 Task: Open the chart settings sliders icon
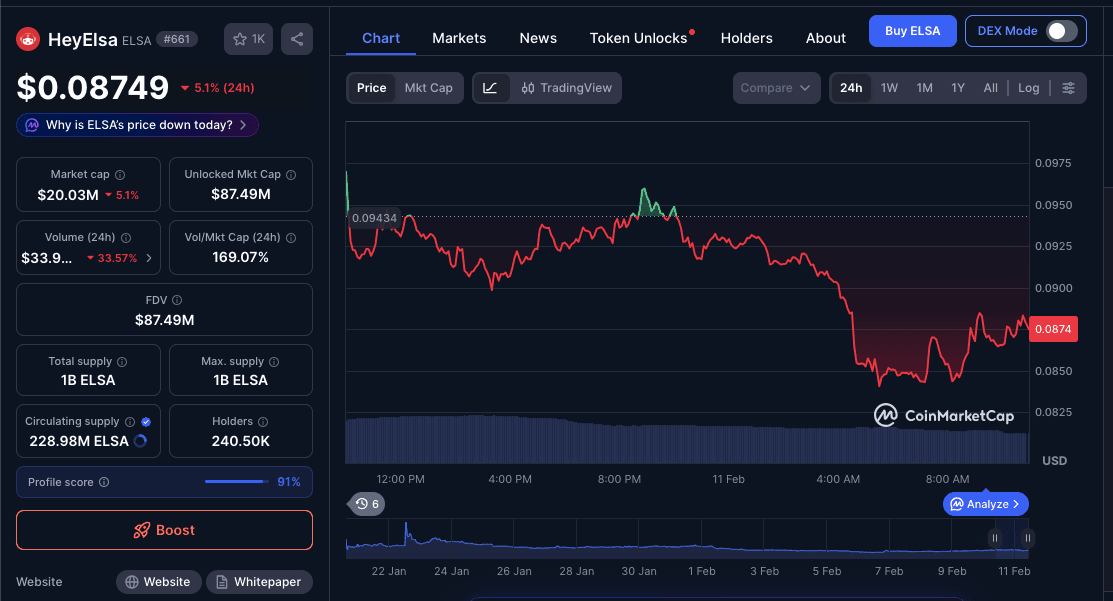coord(1069,88)
